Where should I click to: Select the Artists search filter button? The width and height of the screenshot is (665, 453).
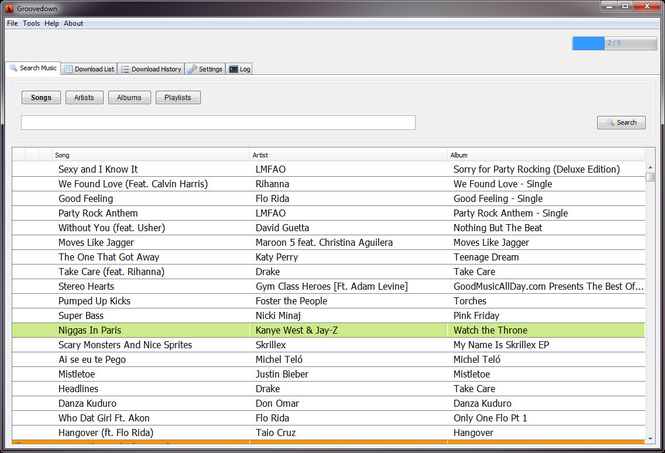click(x=84, y=98)
